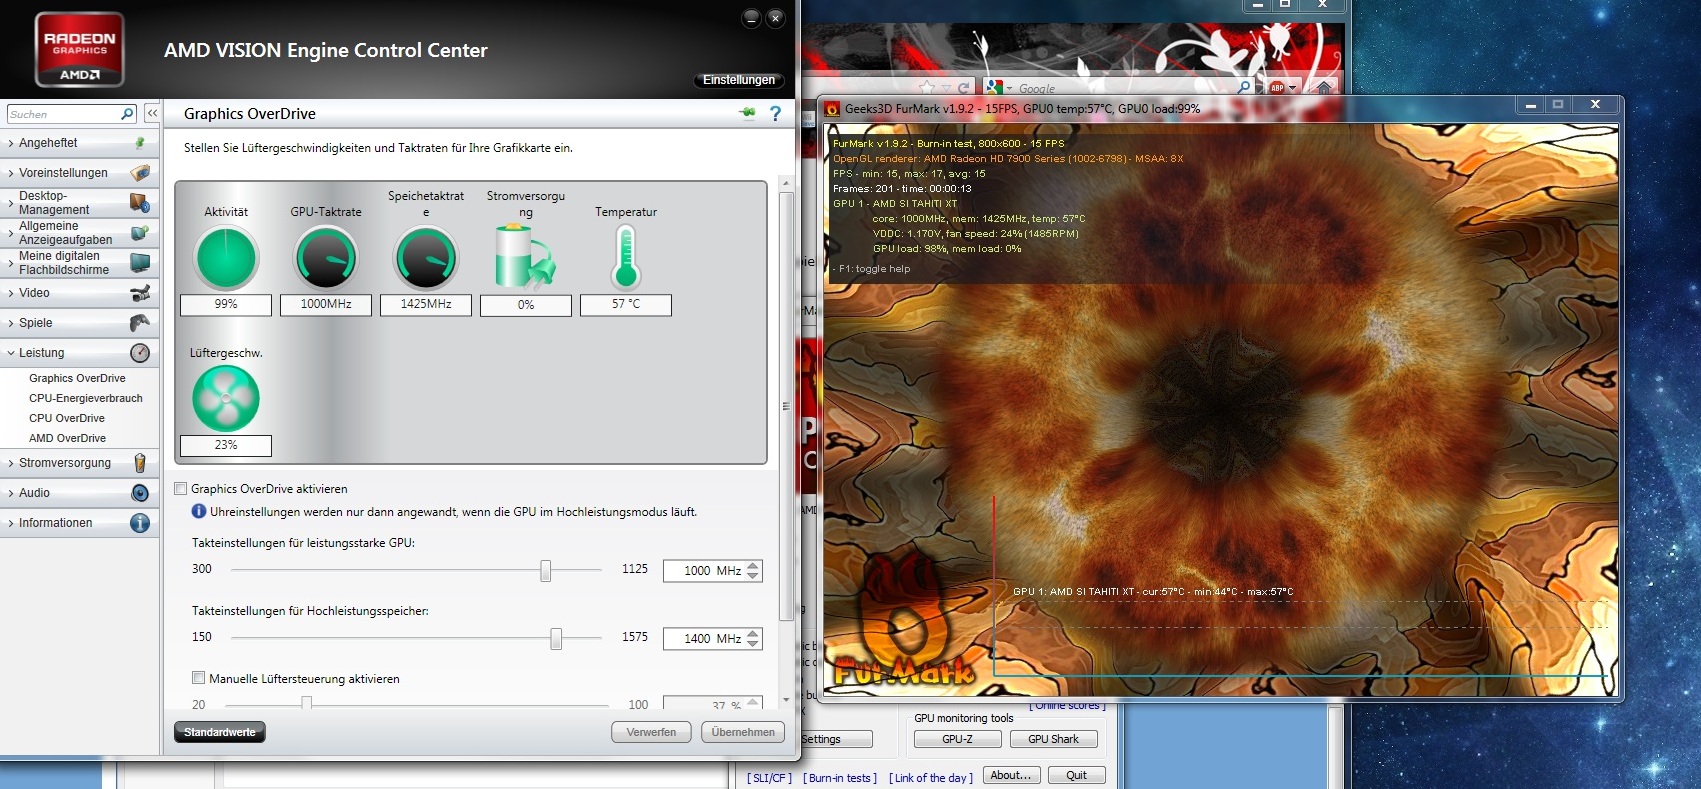Screen dimensions: 1701x789
Task: Expand the Angeheftet section
Action: point(11,143)
